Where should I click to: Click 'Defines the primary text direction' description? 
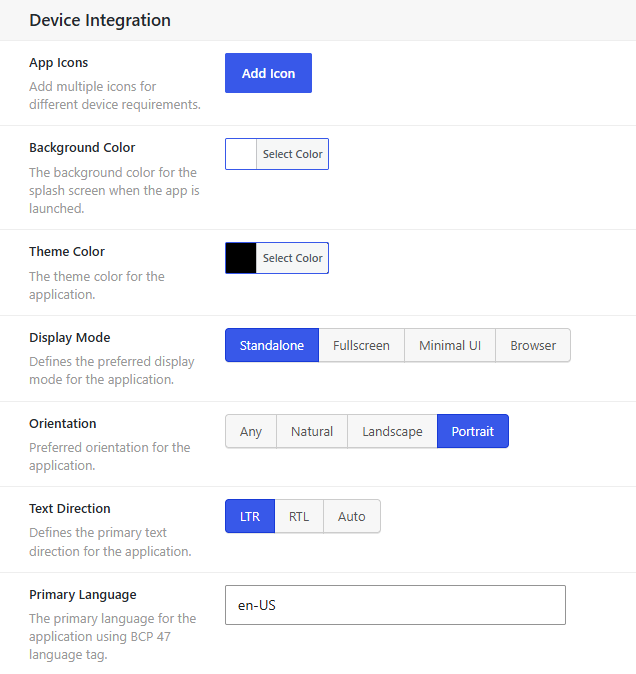point(110,542)
